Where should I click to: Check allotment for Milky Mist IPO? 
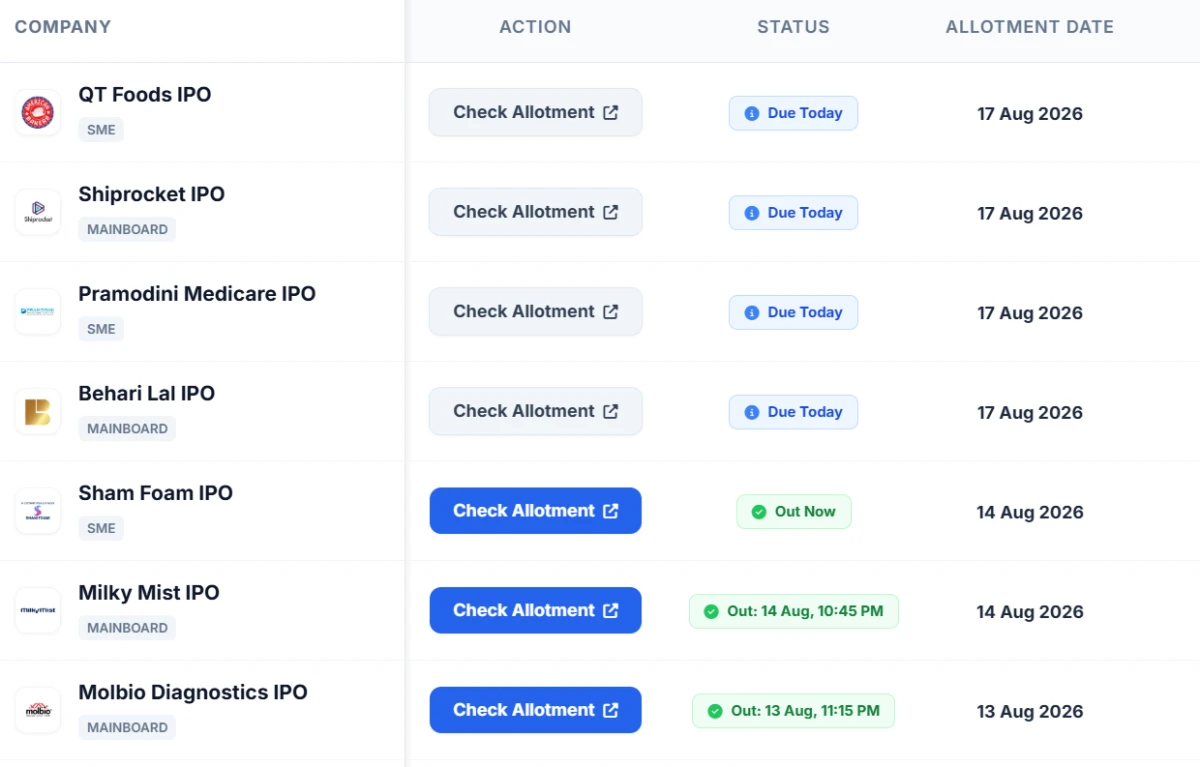[x=536, y=611]
